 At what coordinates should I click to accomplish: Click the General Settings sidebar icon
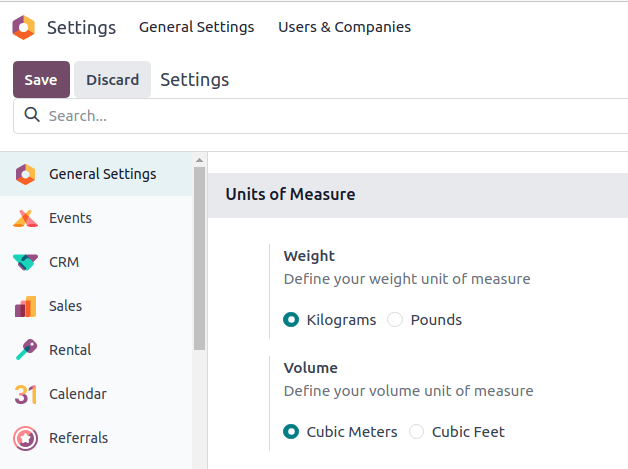tap(25, 174)
